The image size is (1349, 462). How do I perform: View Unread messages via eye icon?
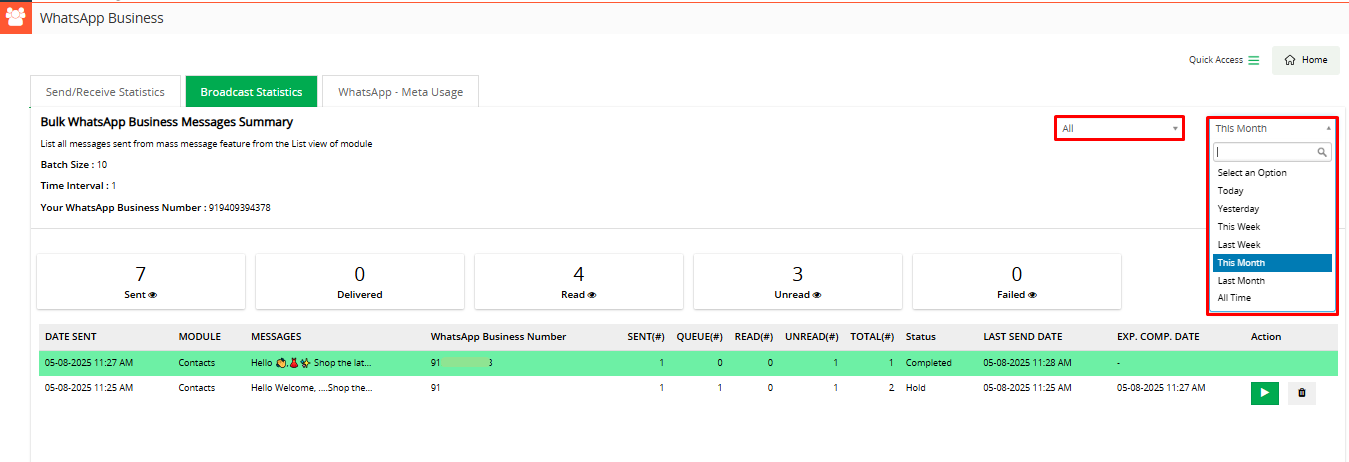[817, 295]
